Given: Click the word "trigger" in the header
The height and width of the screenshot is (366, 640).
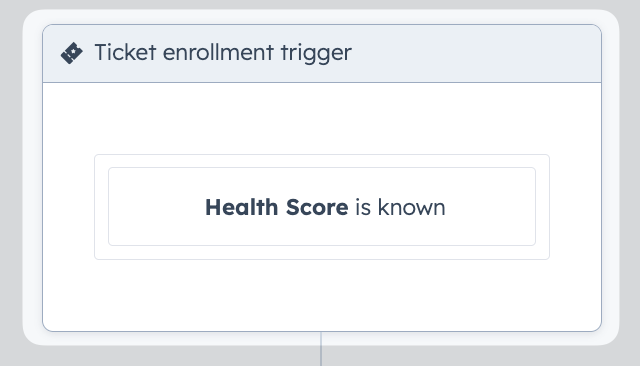Looking at the screenshot, I should [316, 53].
